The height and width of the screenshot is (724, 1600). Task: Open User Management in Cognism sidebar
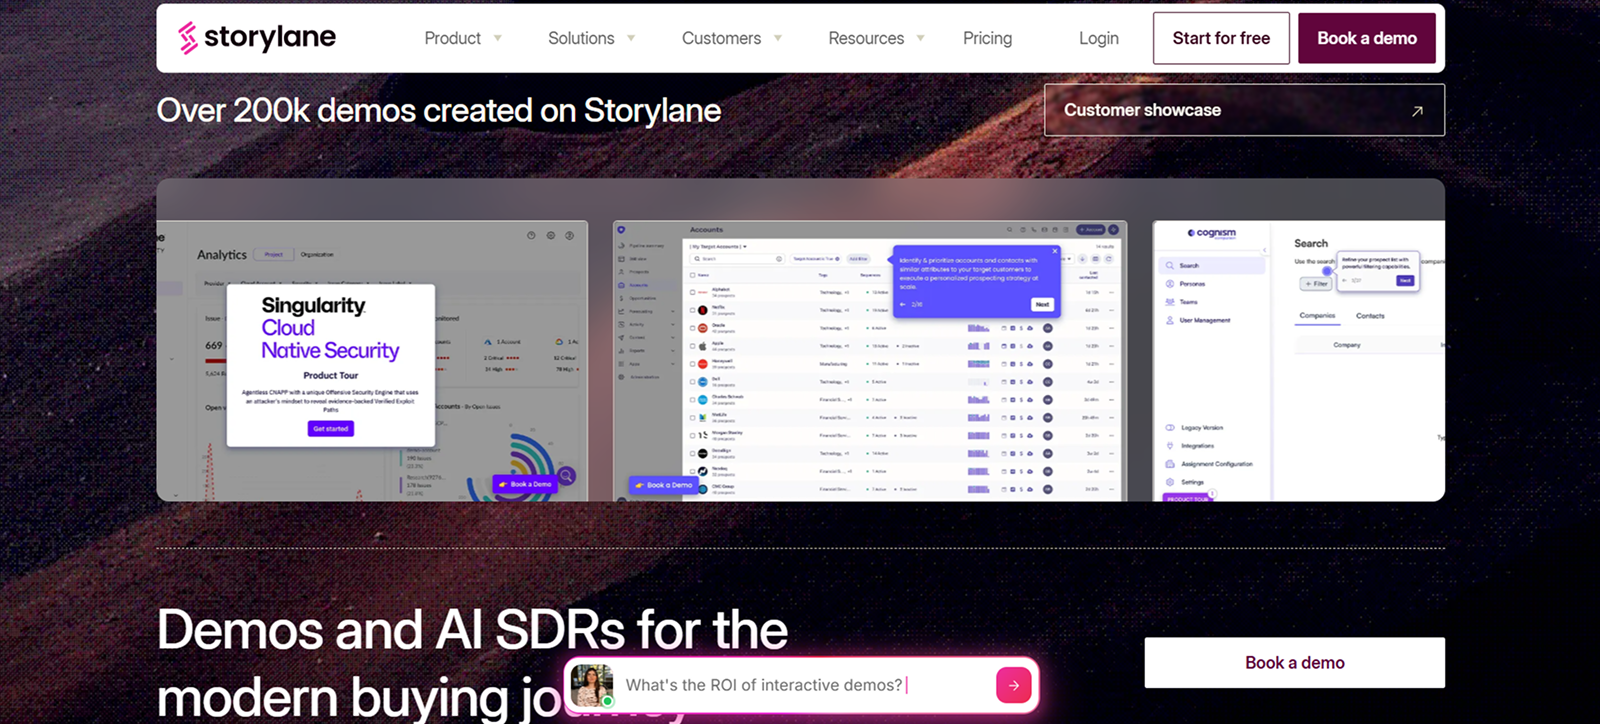pos(1198,320)
